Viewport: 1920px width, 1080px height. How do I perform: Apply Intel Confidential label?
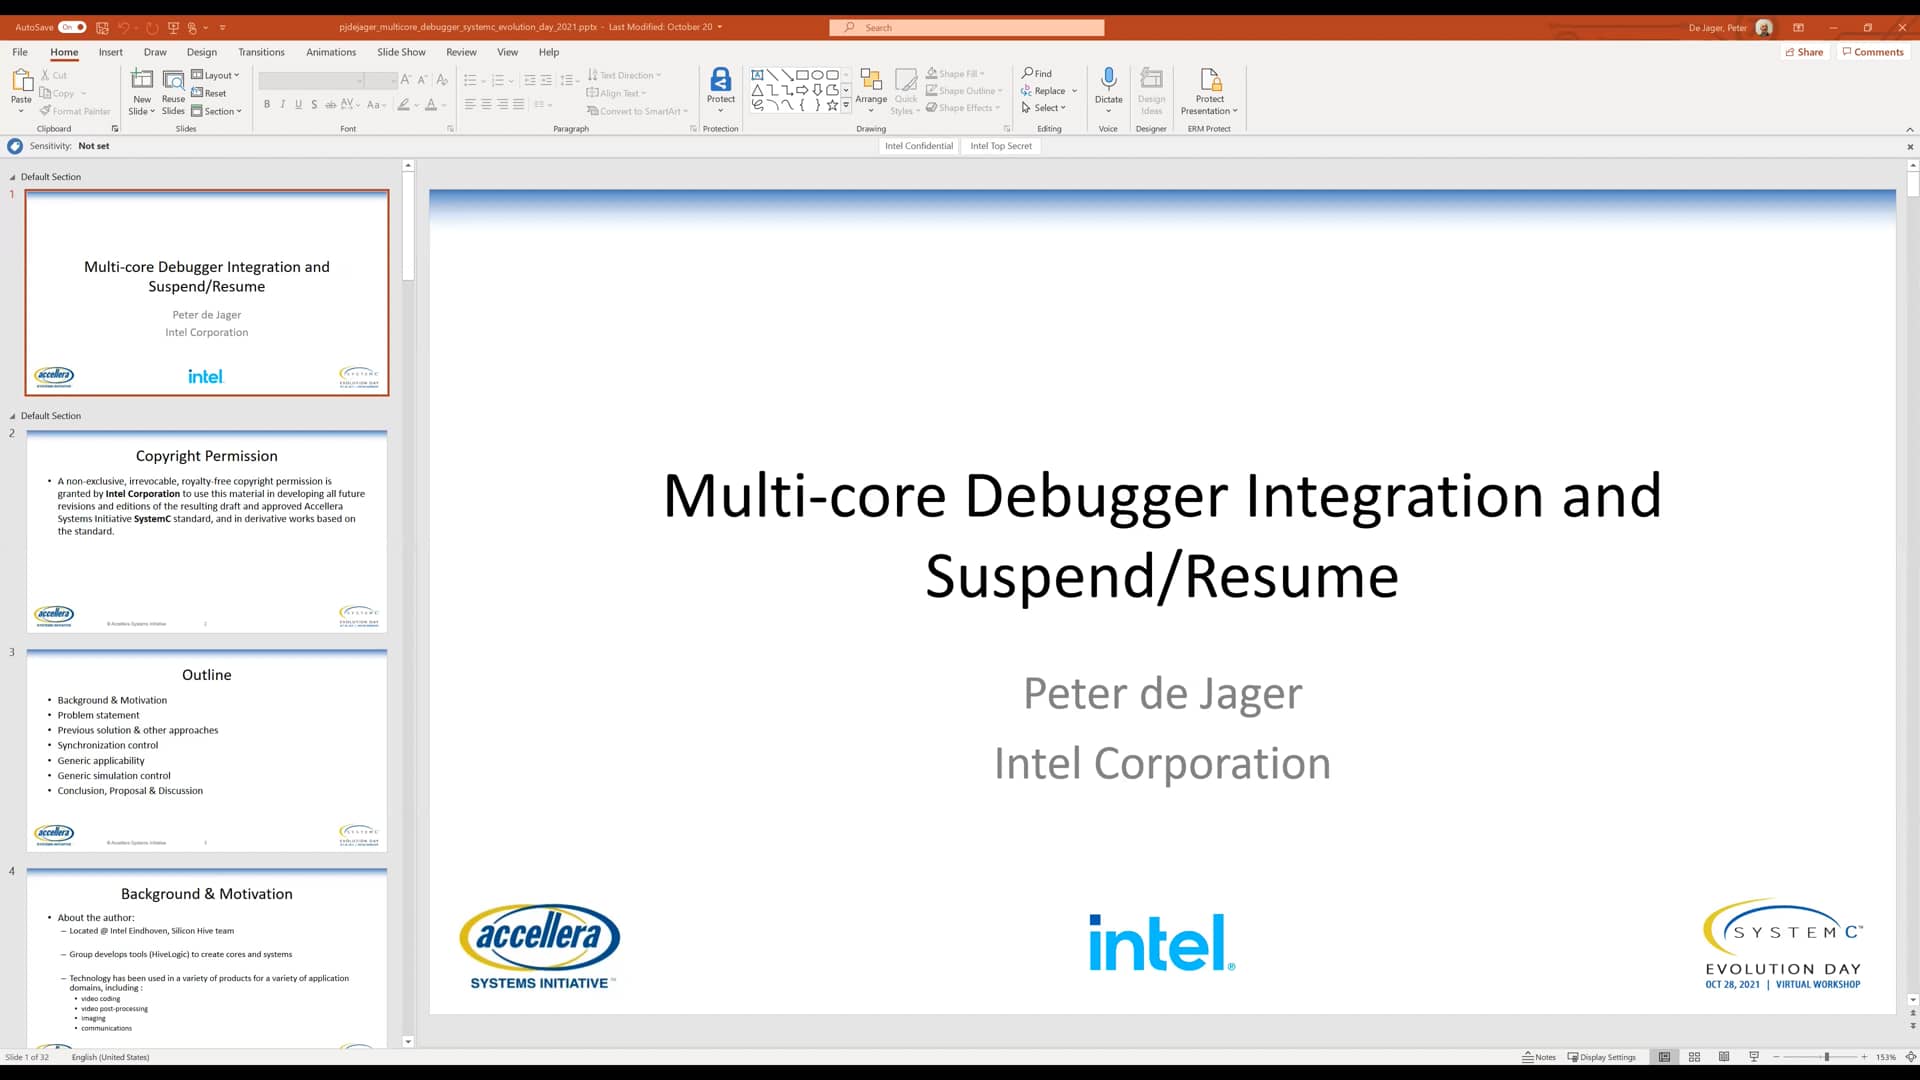pyautogui.click(x=918, y=146)
